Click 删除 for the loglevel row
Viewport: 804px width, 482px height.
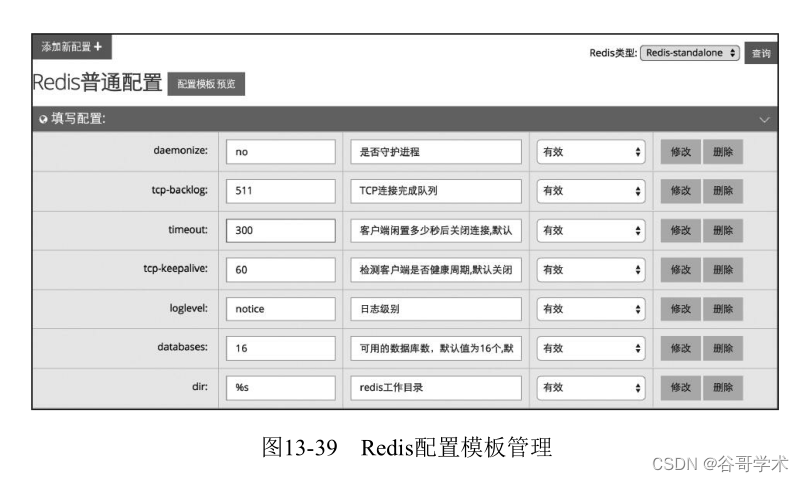pos(722,309)
